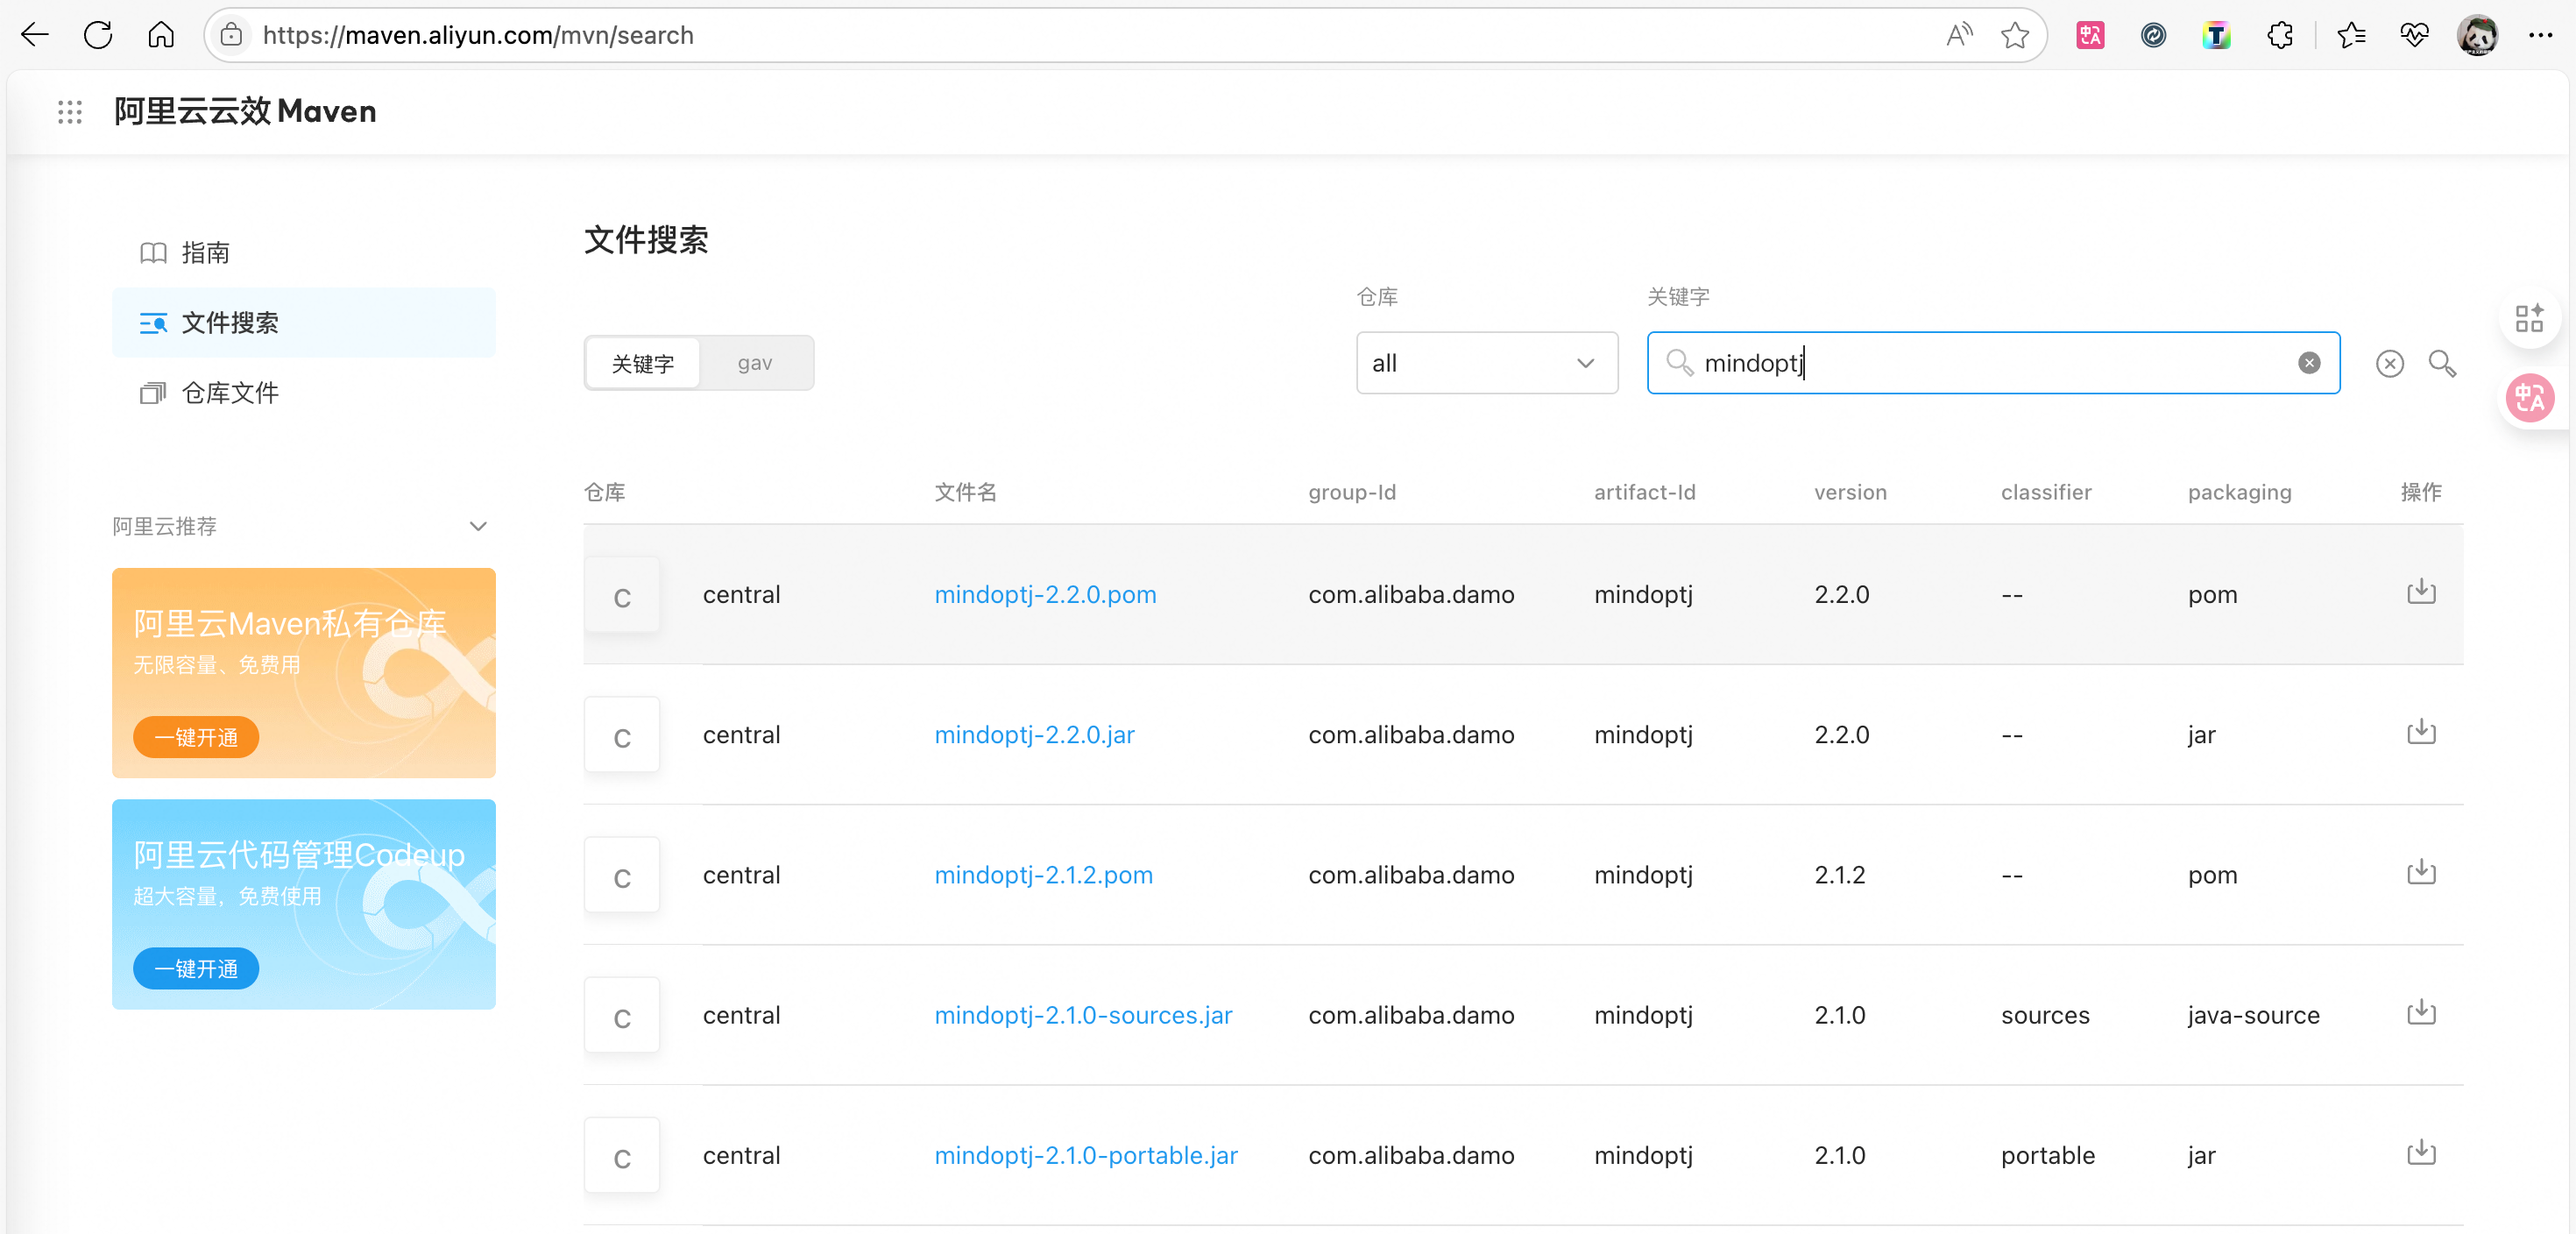Open the browser settings and more menu
Image resolution: width=2576 pixels, height=1234 pixels.
click(x=2540, y=35)
